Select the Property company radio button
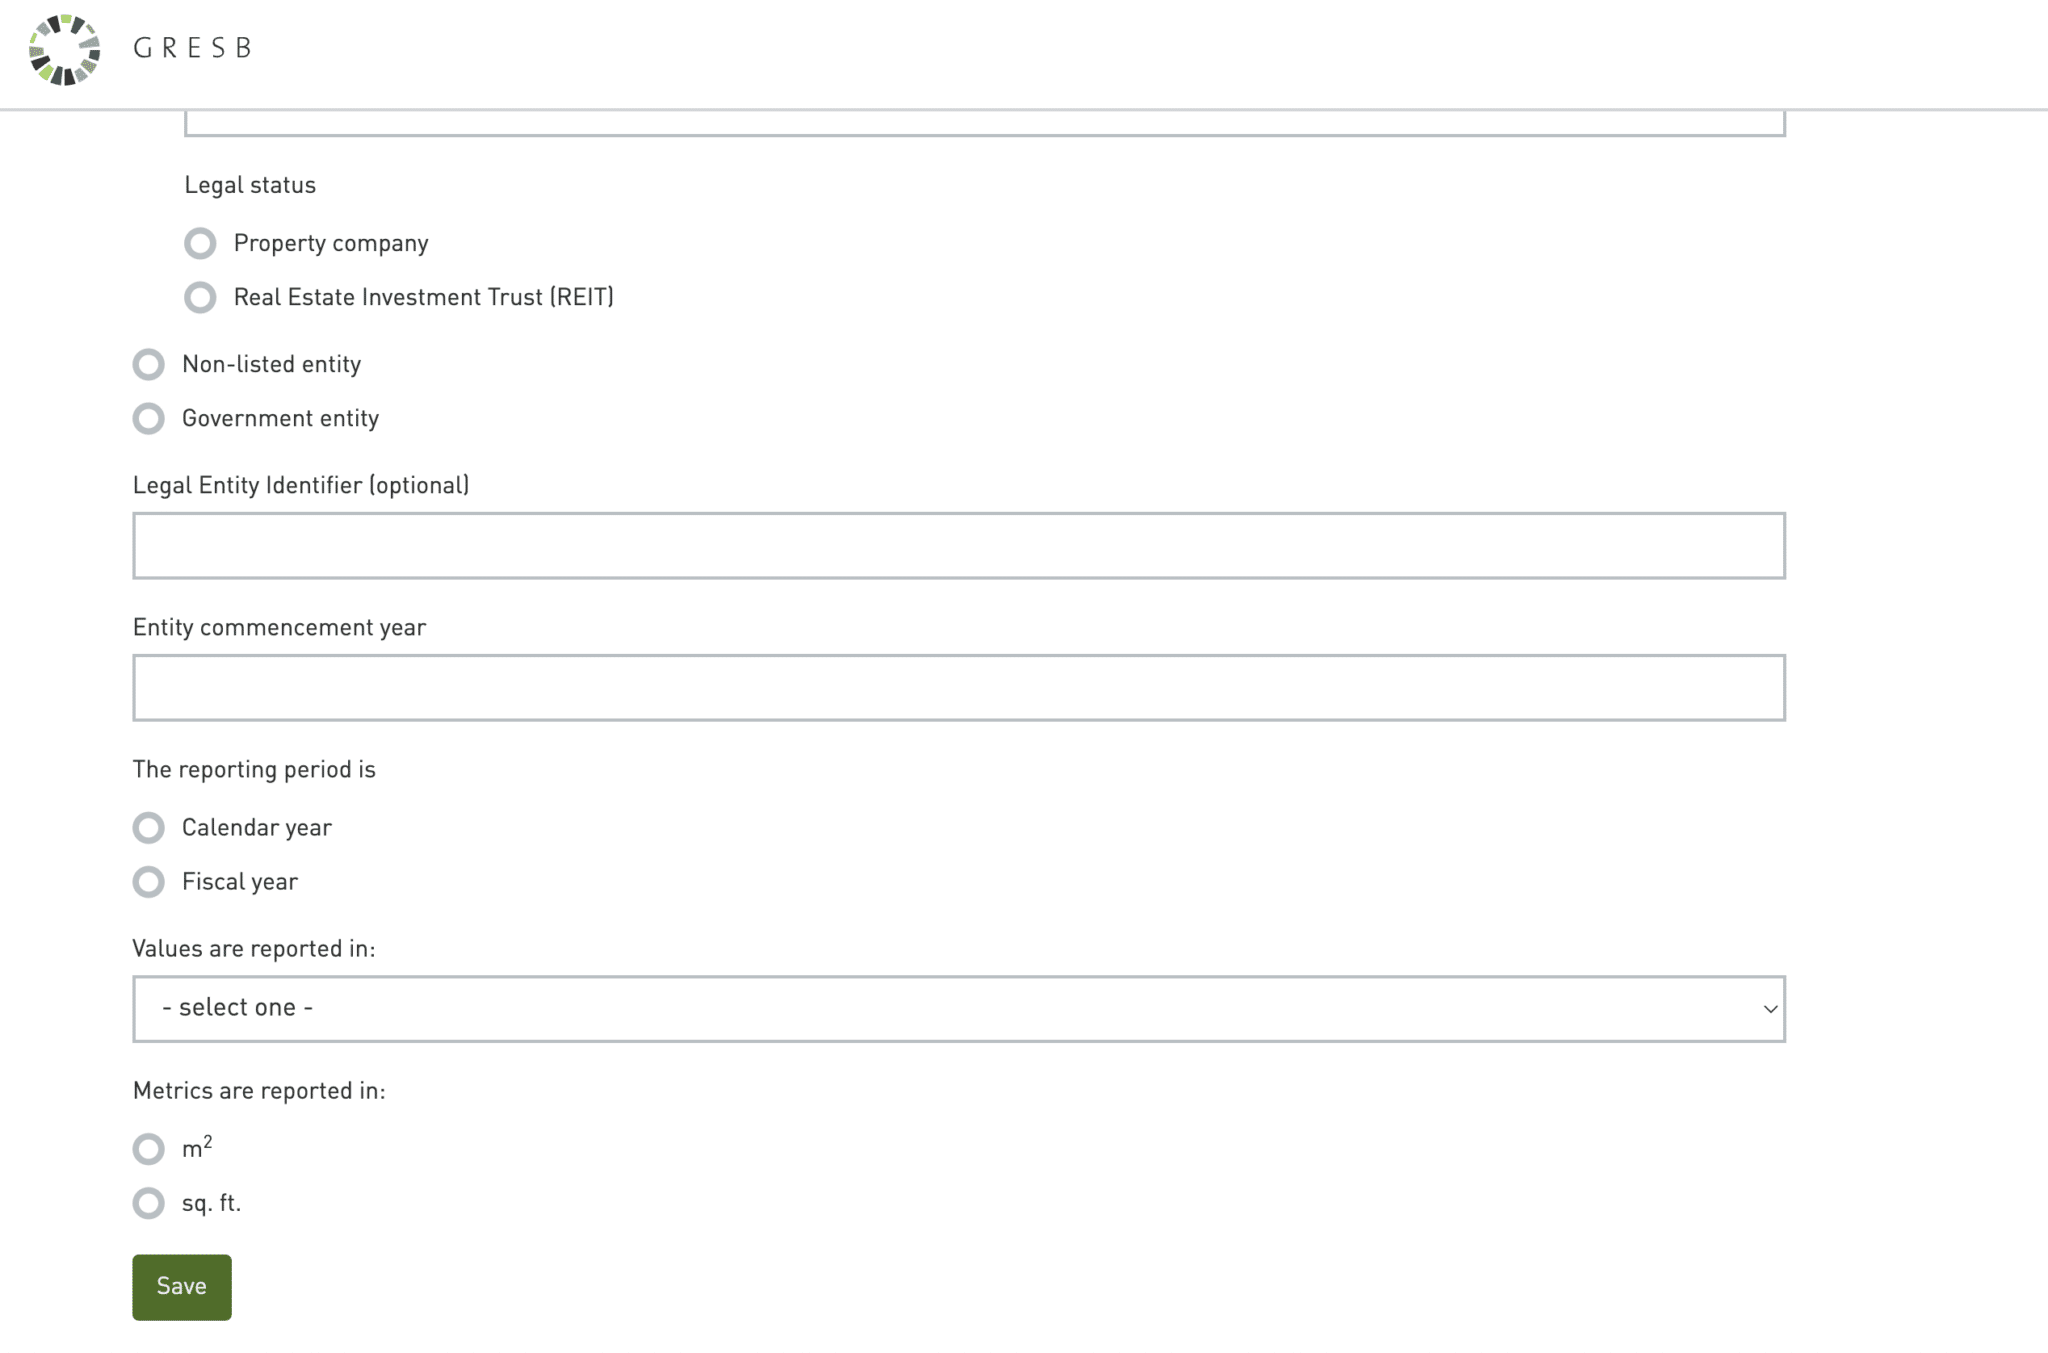2048x1353 pixels. 200,243
